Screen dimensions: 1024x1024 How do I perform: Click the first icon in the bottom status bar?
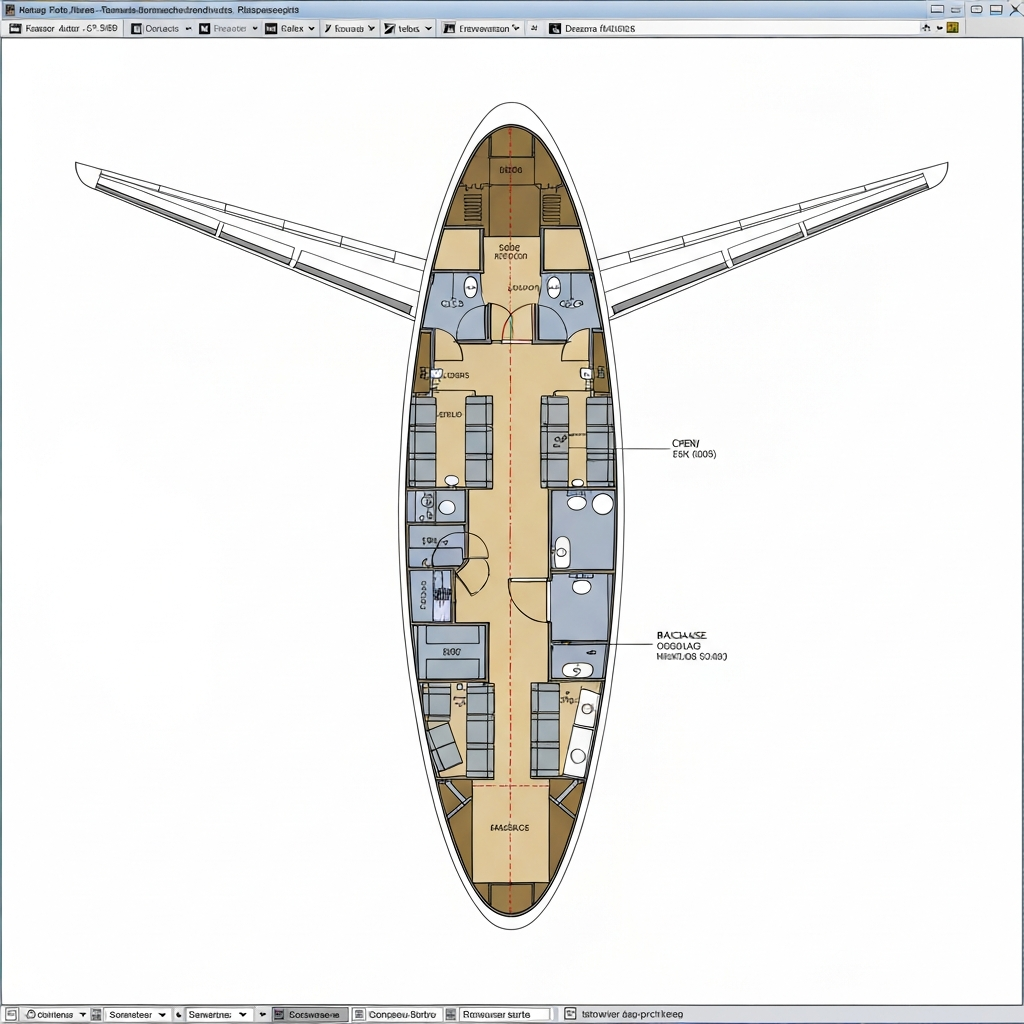[11, 1014]
